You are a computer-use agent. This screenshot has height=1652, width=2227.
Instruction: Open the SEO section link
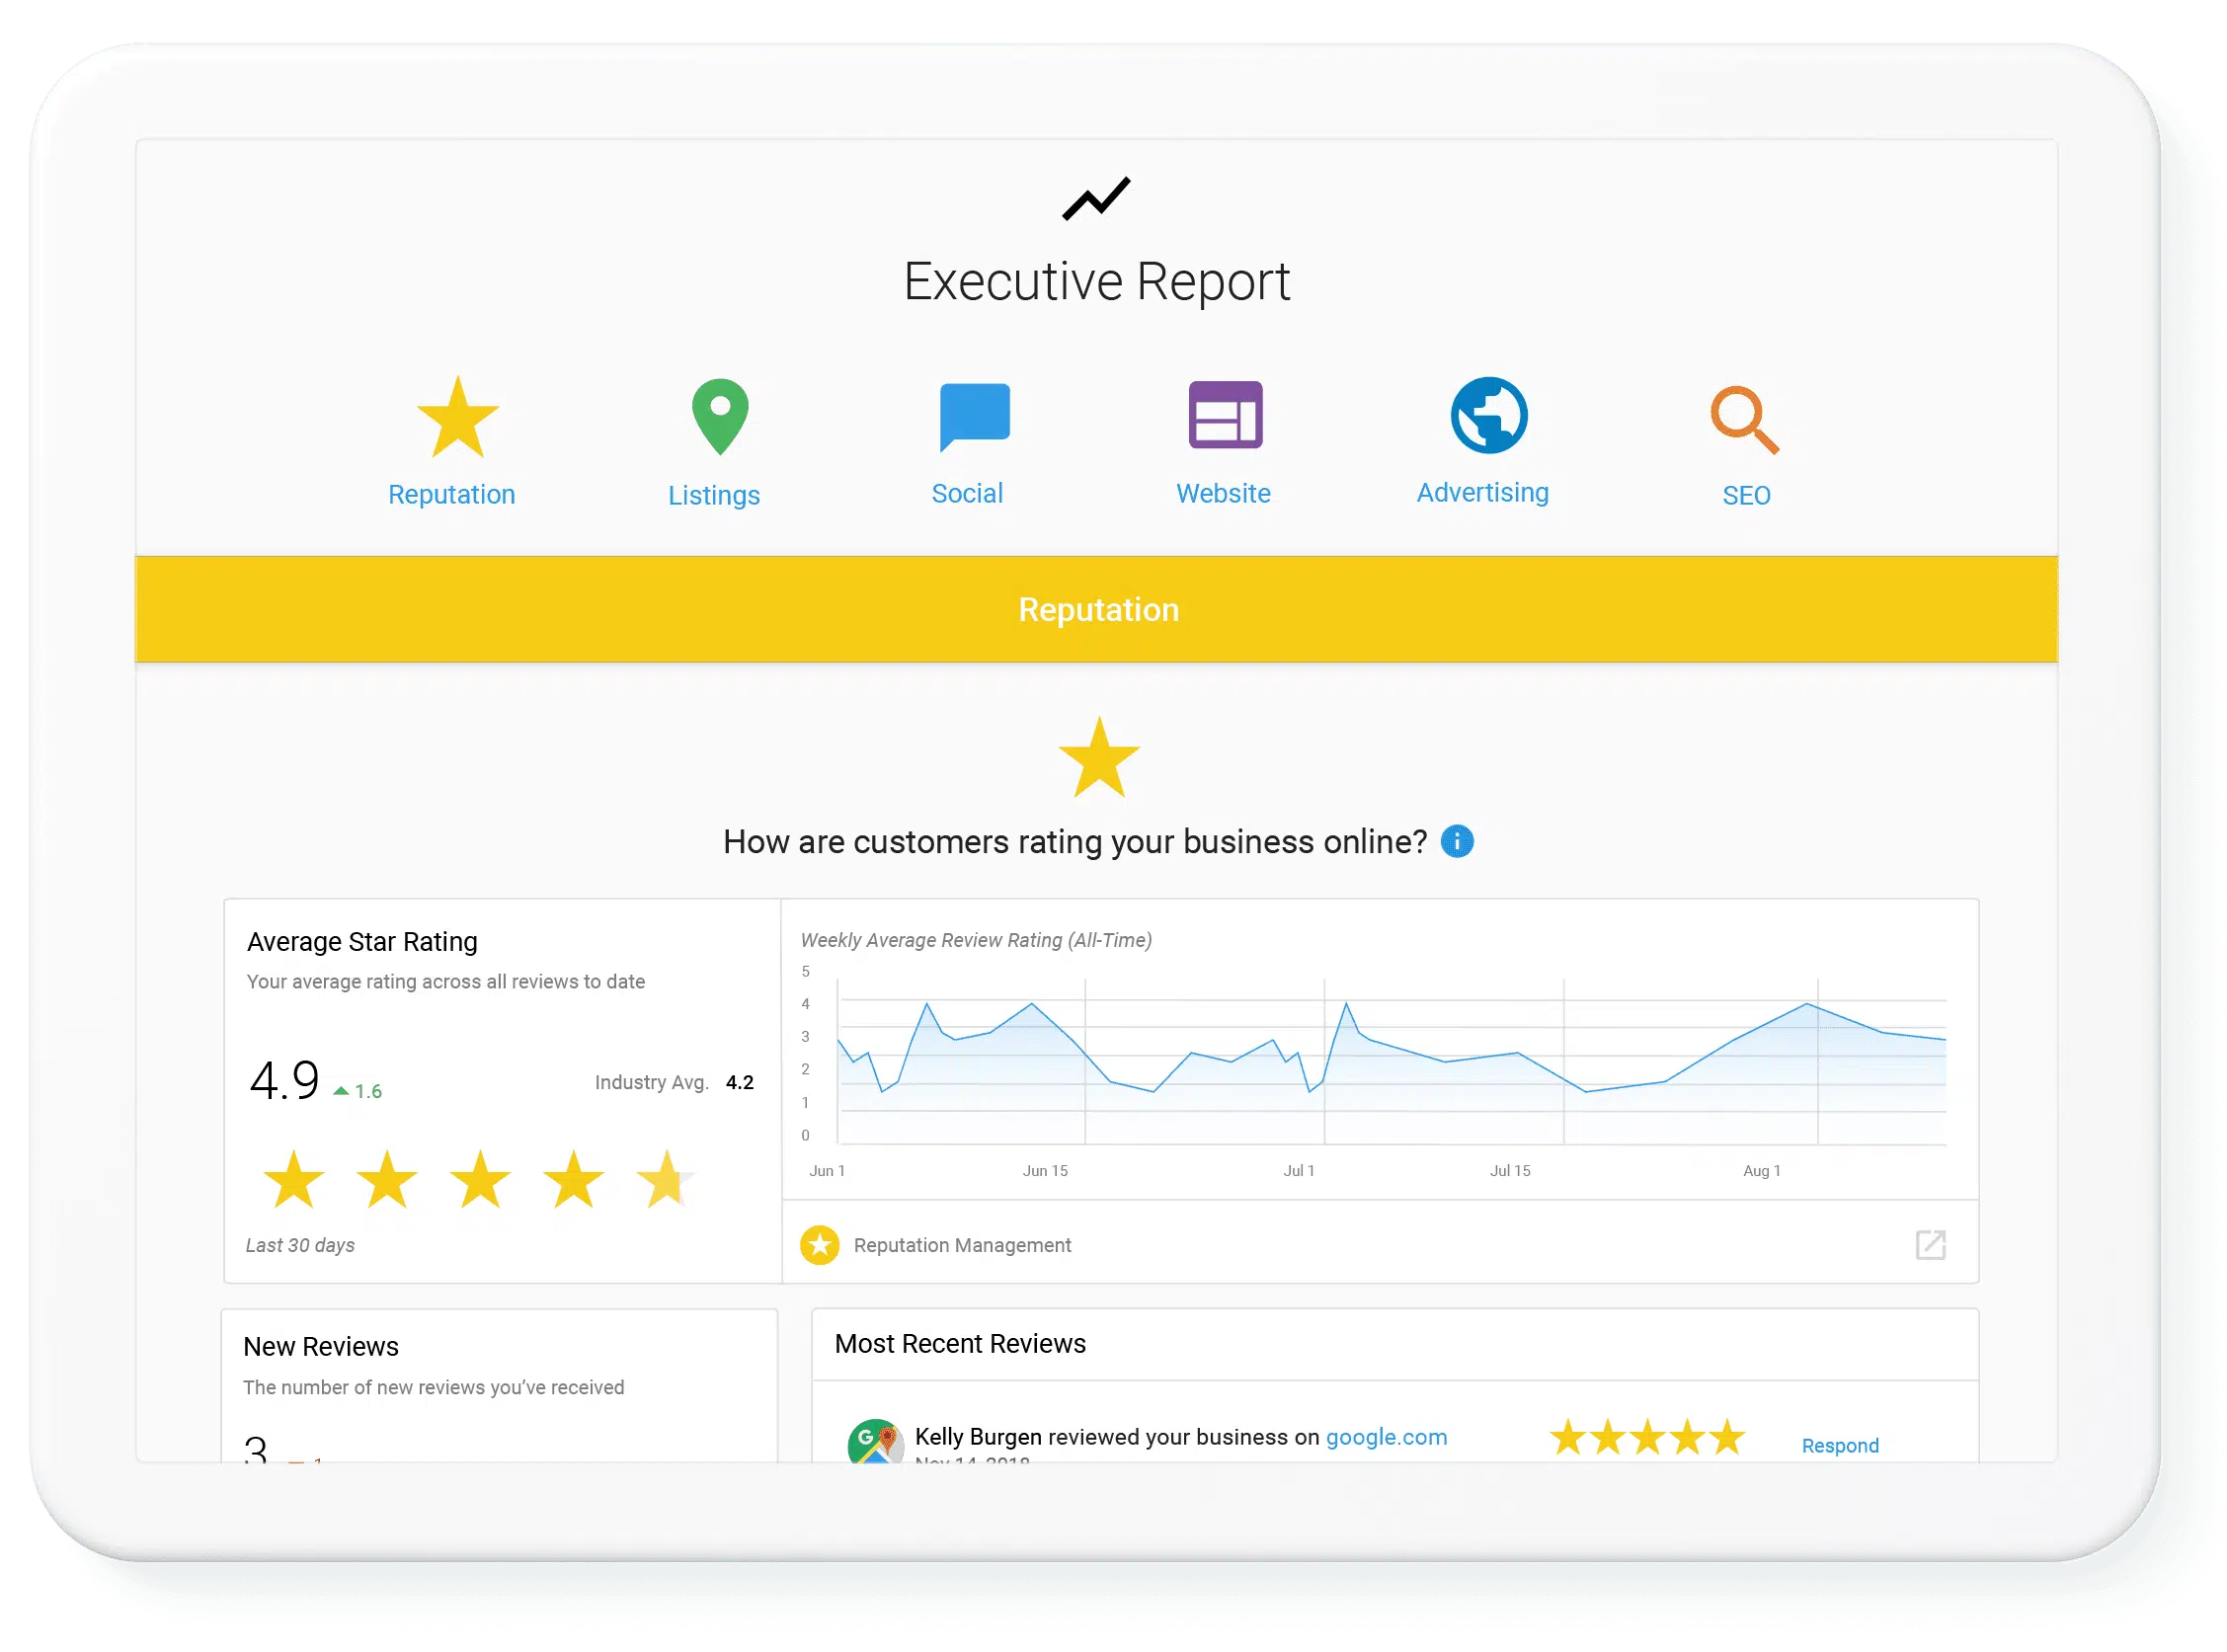[x=1746, y=496]
